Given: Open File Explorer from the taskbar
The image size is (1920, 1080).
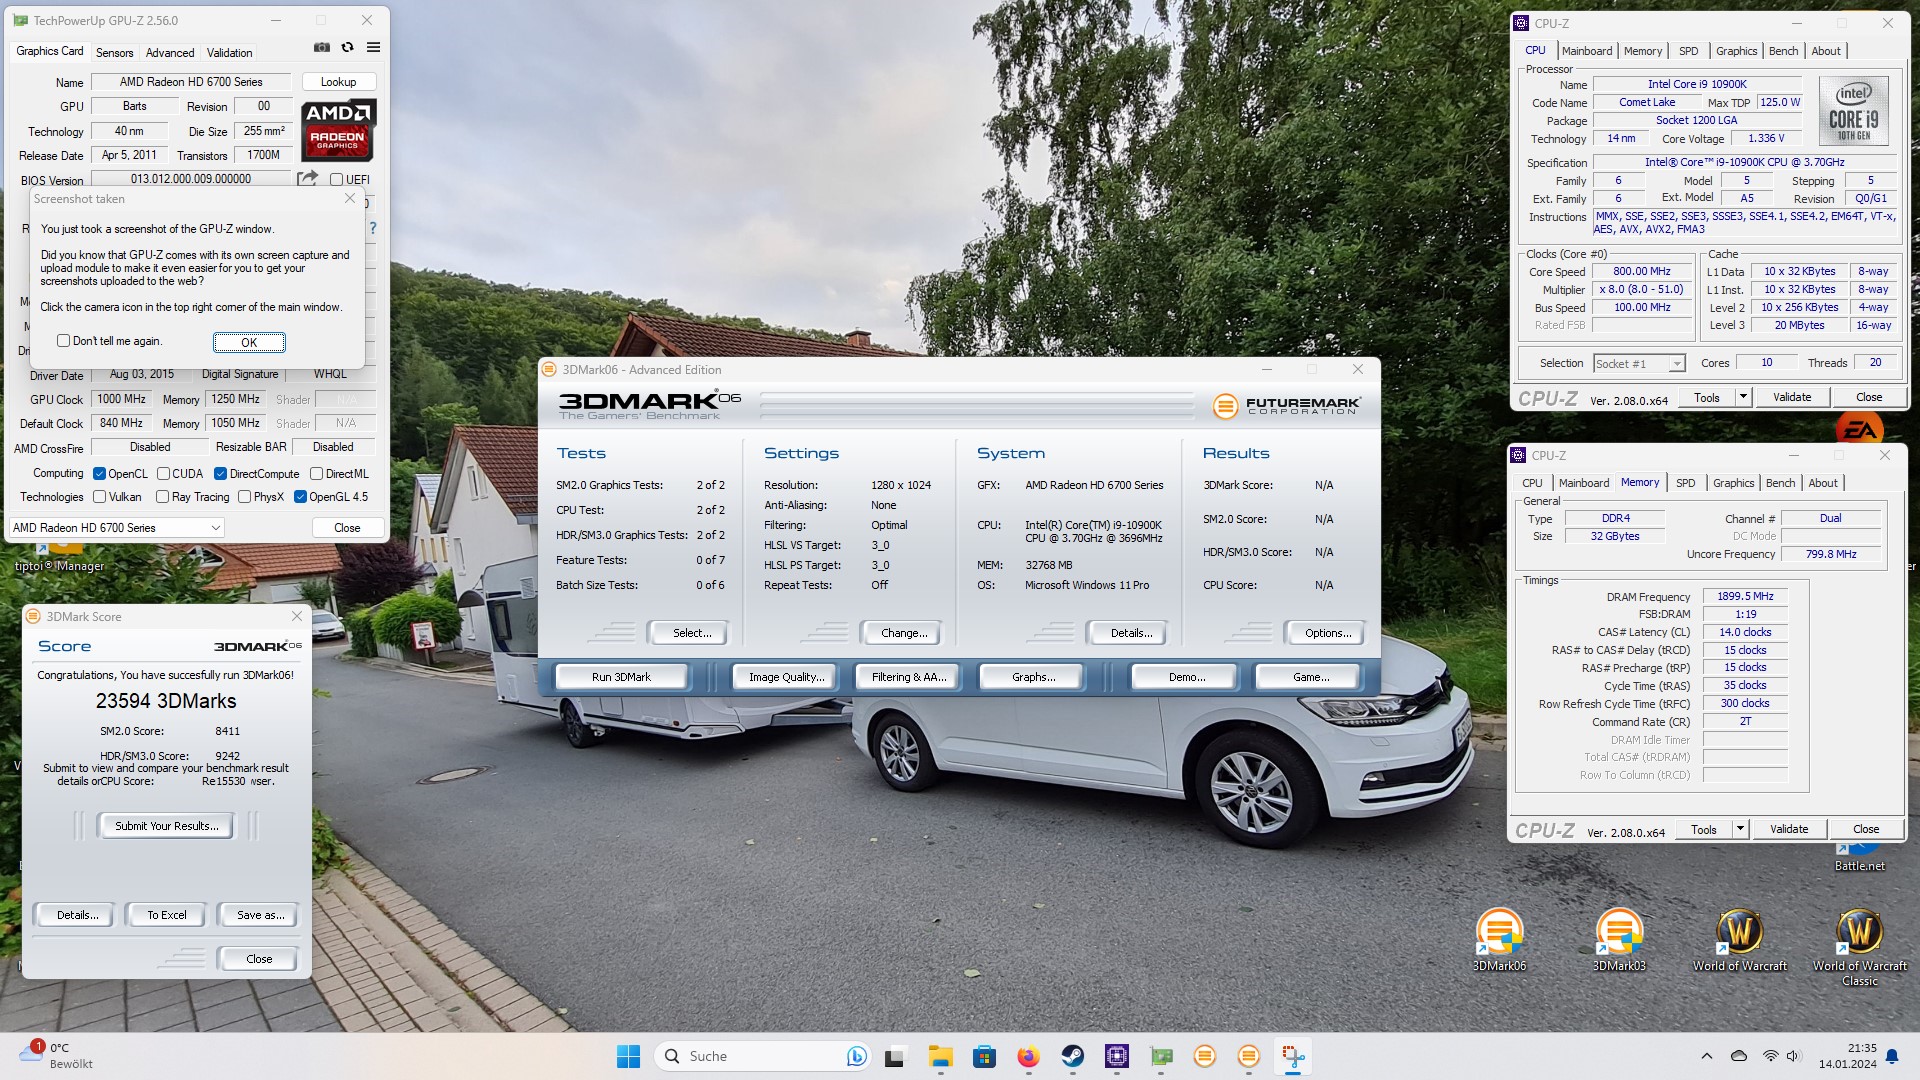Looking at the screenshot, I should click(x=940, y=1056).
